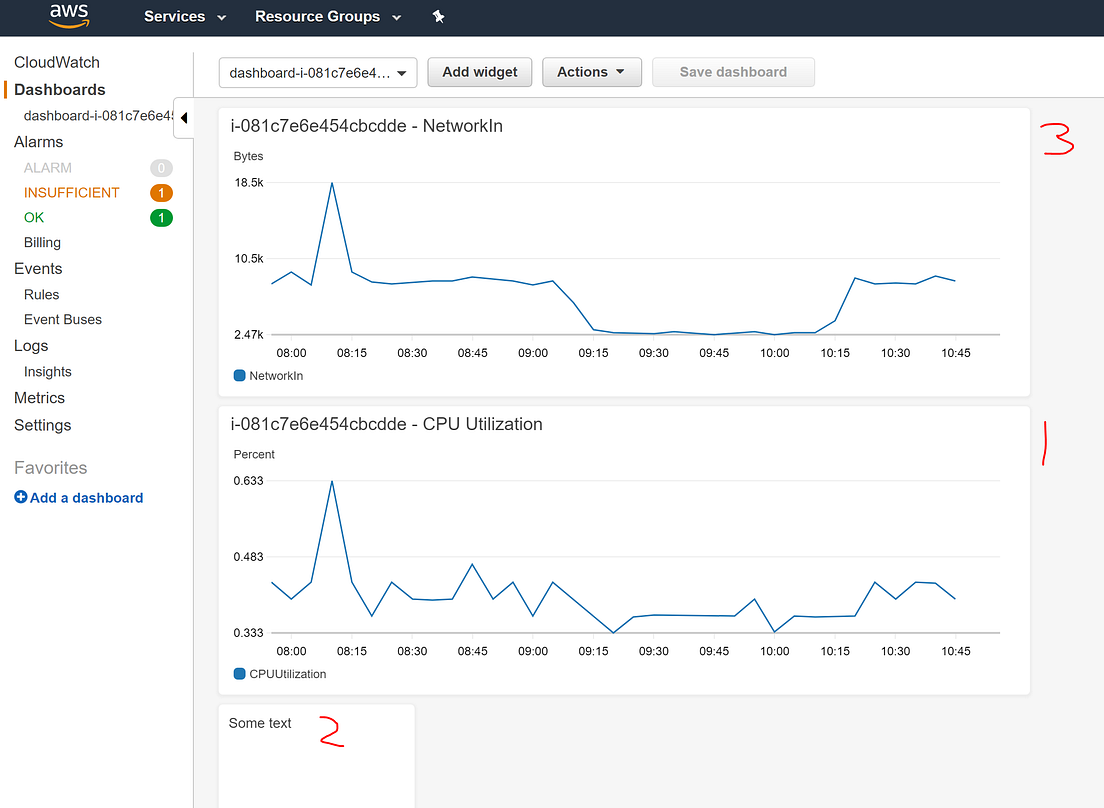Open pinned shortcuts via the pin icon
This screenshot has height=808, width=1104.
[x=438, y=17]
